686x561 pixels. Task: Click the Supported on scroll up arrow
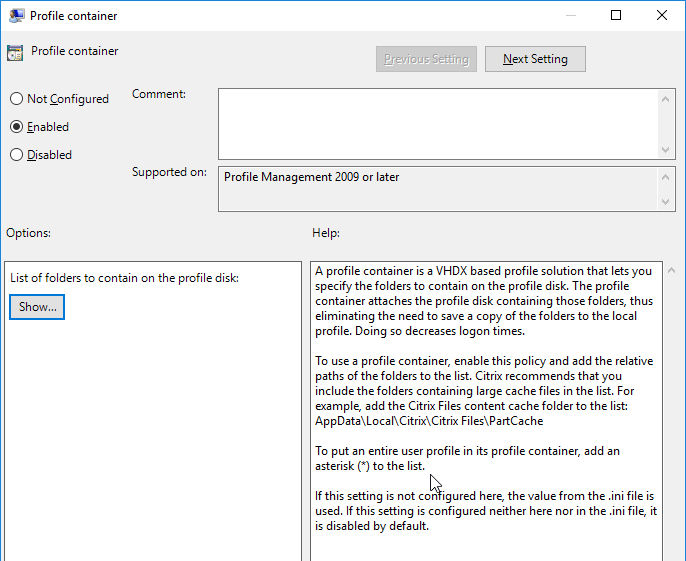pyautogui.click(x=665, y=177)
